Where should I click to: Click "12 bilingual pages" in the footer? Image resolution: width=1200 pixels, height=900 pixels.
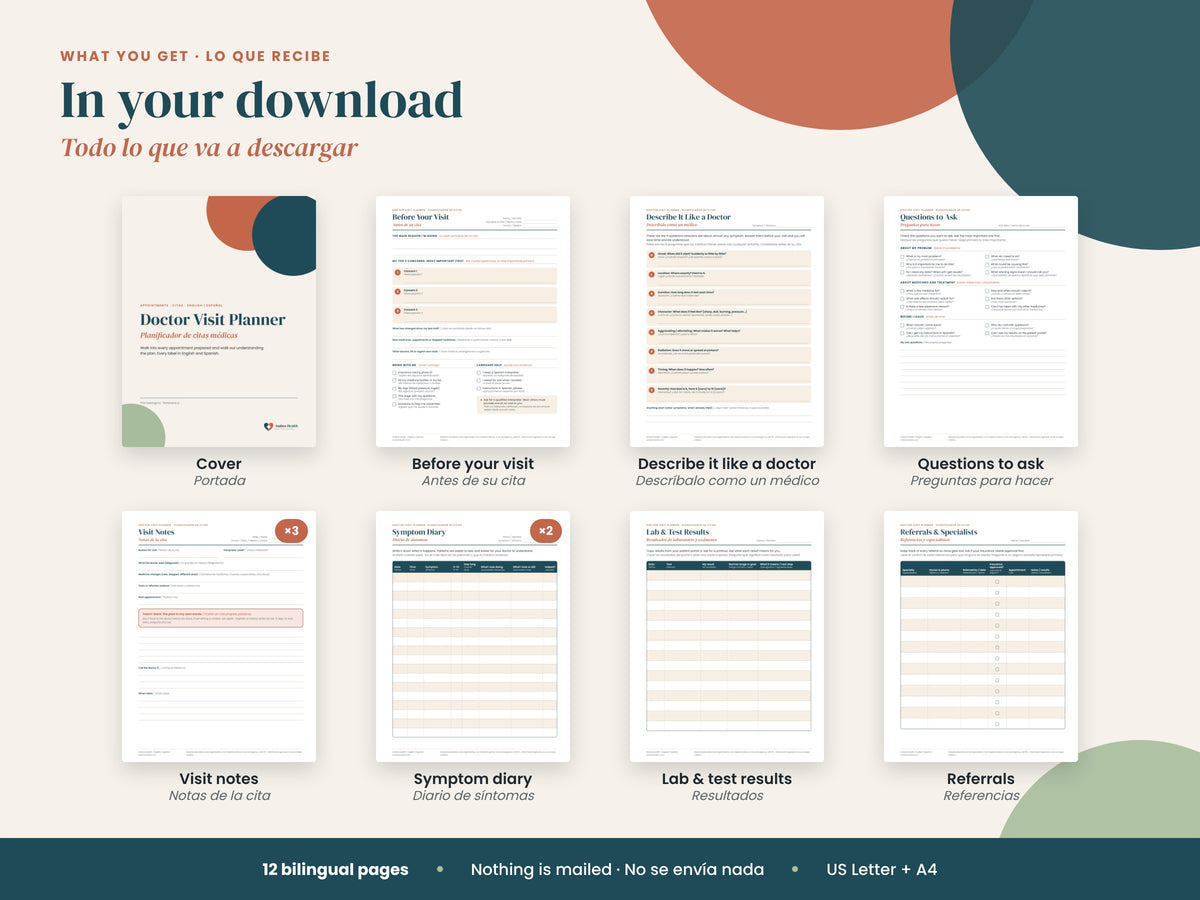[335, 870]
